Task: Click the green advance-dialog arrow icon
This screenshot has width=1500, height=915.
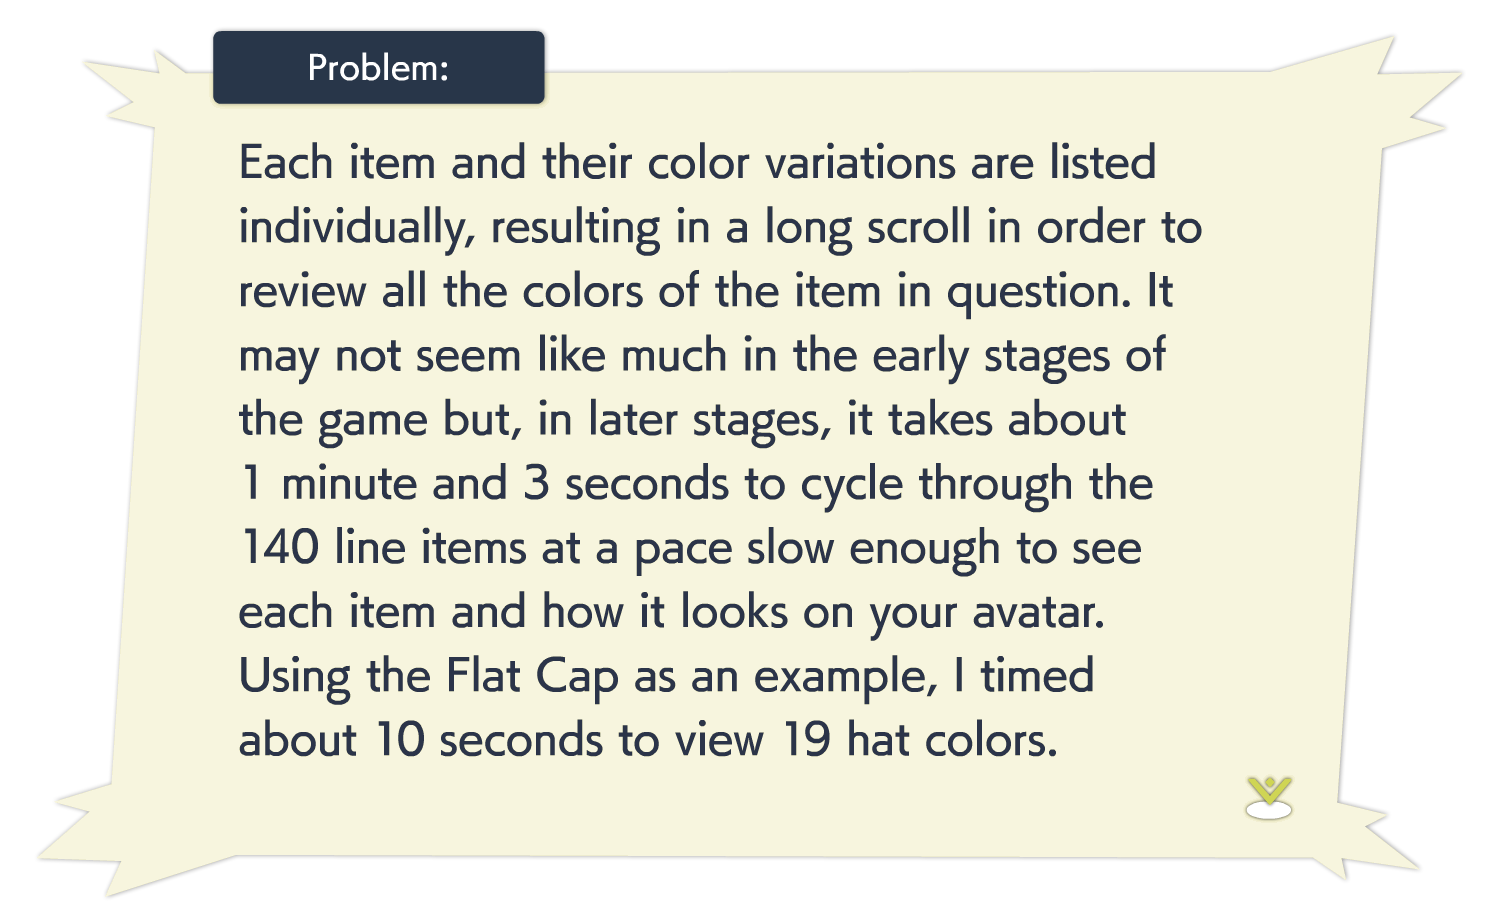Action: pyautogui.click(x=1269, y=796)
